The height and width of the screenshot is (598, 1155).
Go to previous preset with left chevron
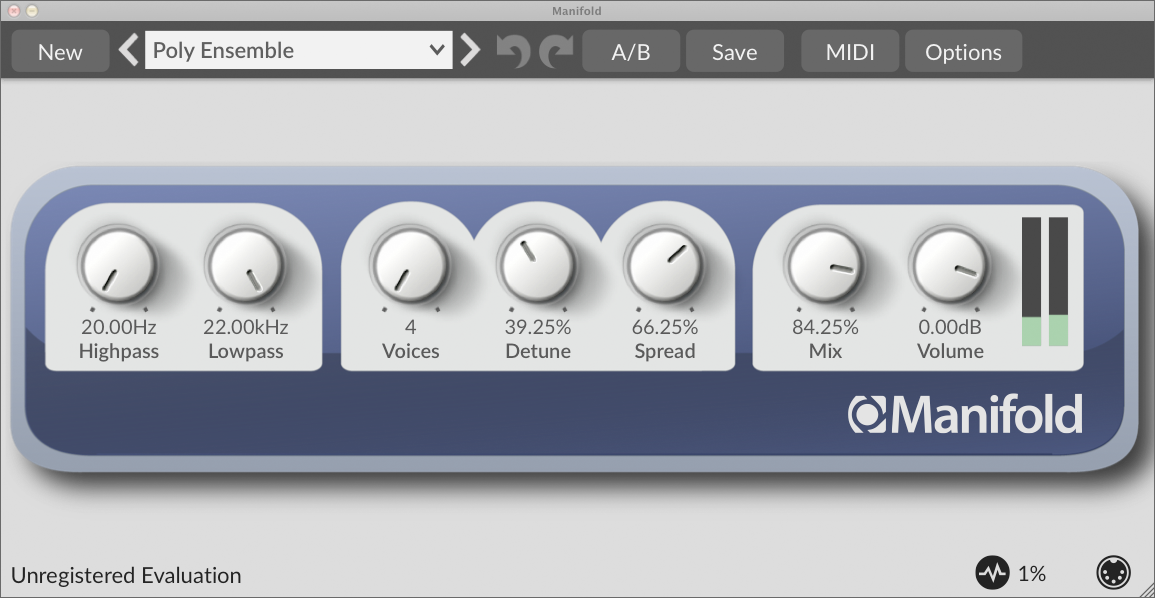point(128,49)
